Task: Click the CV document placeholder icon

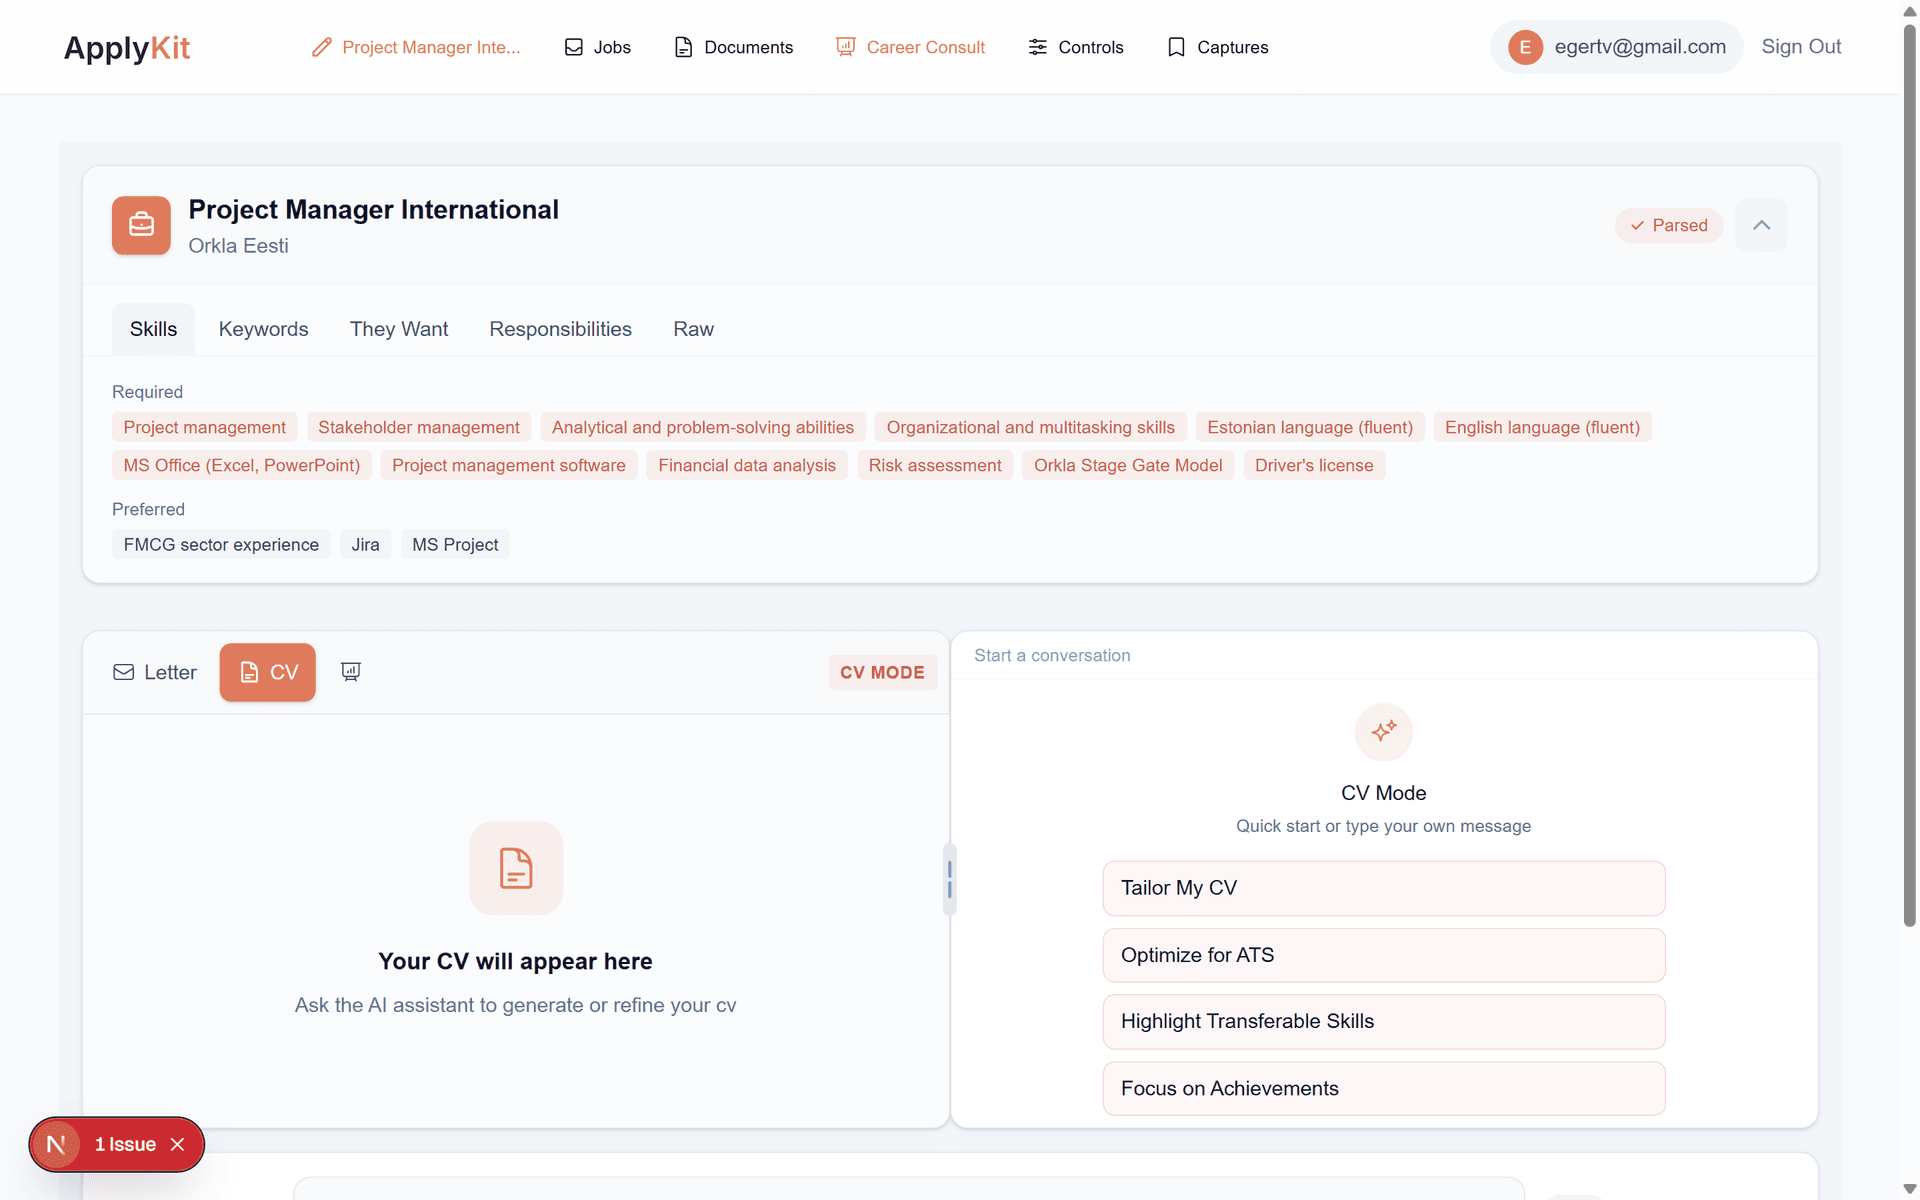Action: pyautogui.click(x=516, y=868)
